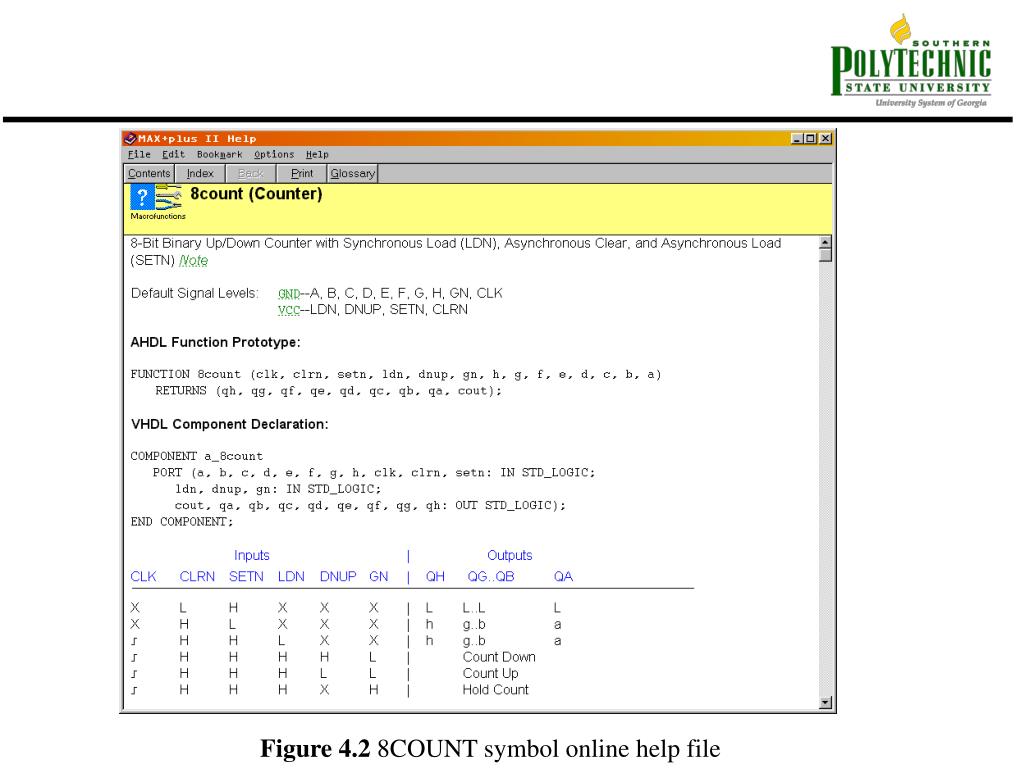This screenshot has height=768, width=1024.
Task: Click the CLRN column header
Action: point(197,577)
